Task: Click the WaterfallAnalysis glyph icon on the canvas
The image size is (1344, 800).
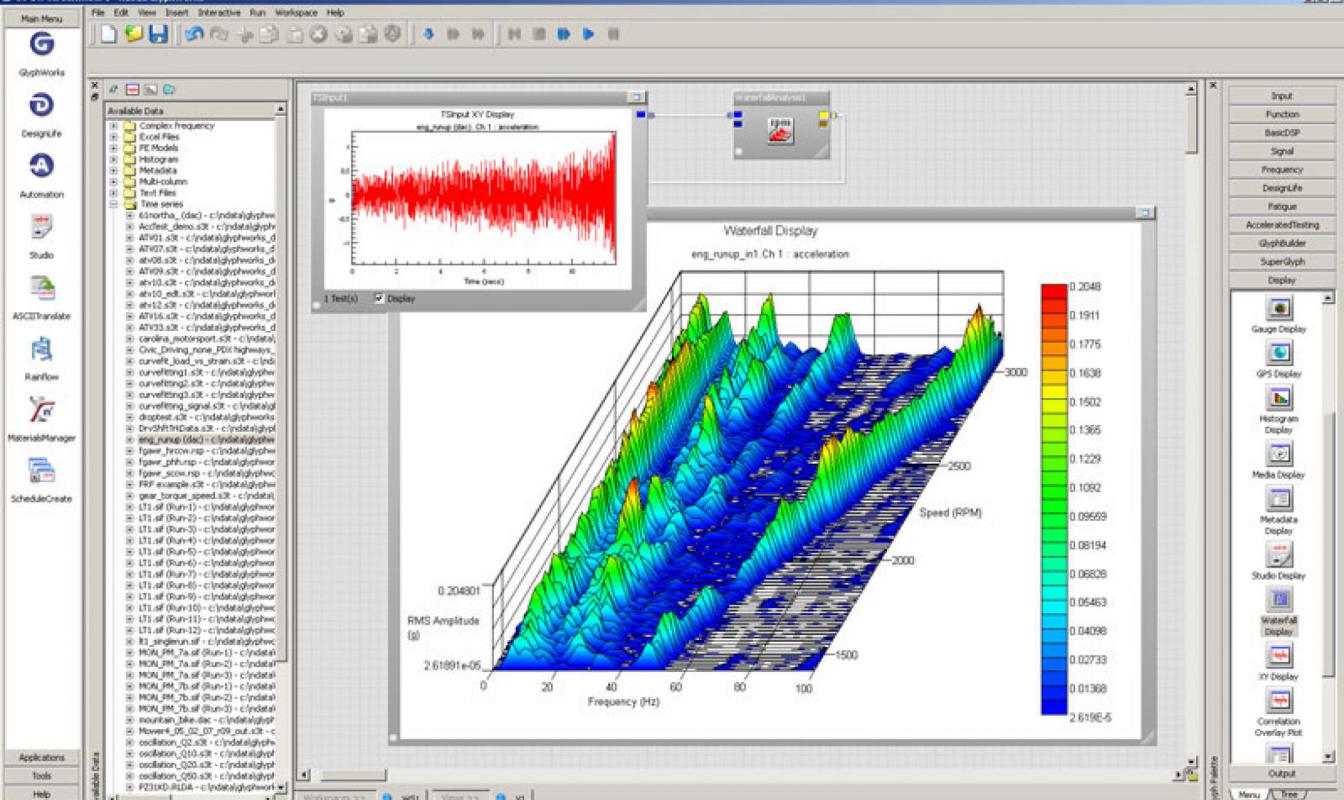Action: pyautogui.click(x=780, y=130)
